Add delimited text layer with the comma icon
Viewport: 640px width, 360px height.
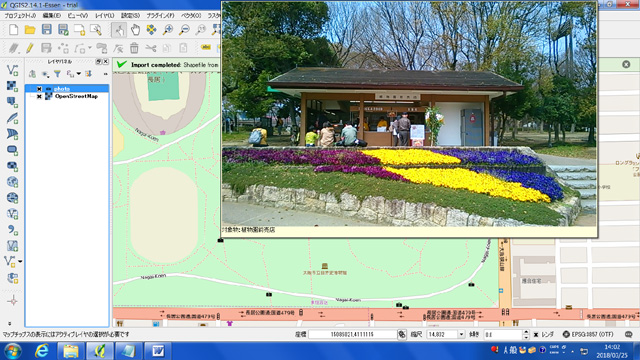(x=12, y=230)
